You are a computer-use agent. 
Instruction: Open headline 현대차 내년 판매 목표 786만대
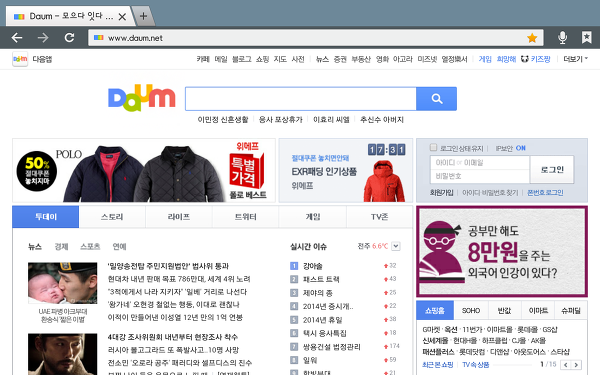coord(179,279)
